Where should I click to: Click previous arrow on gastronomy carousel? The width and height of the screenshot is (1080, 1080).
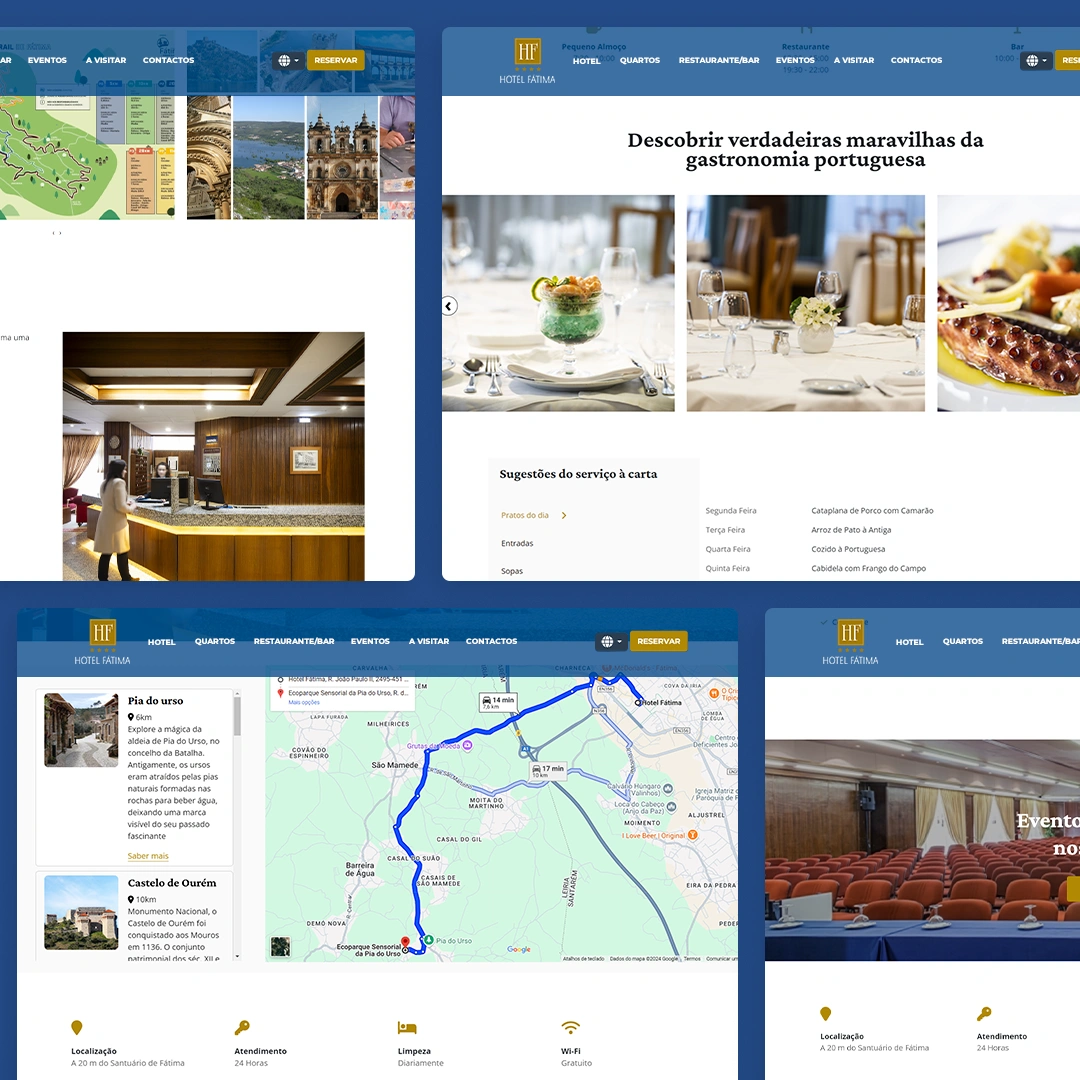coord(449,306)
